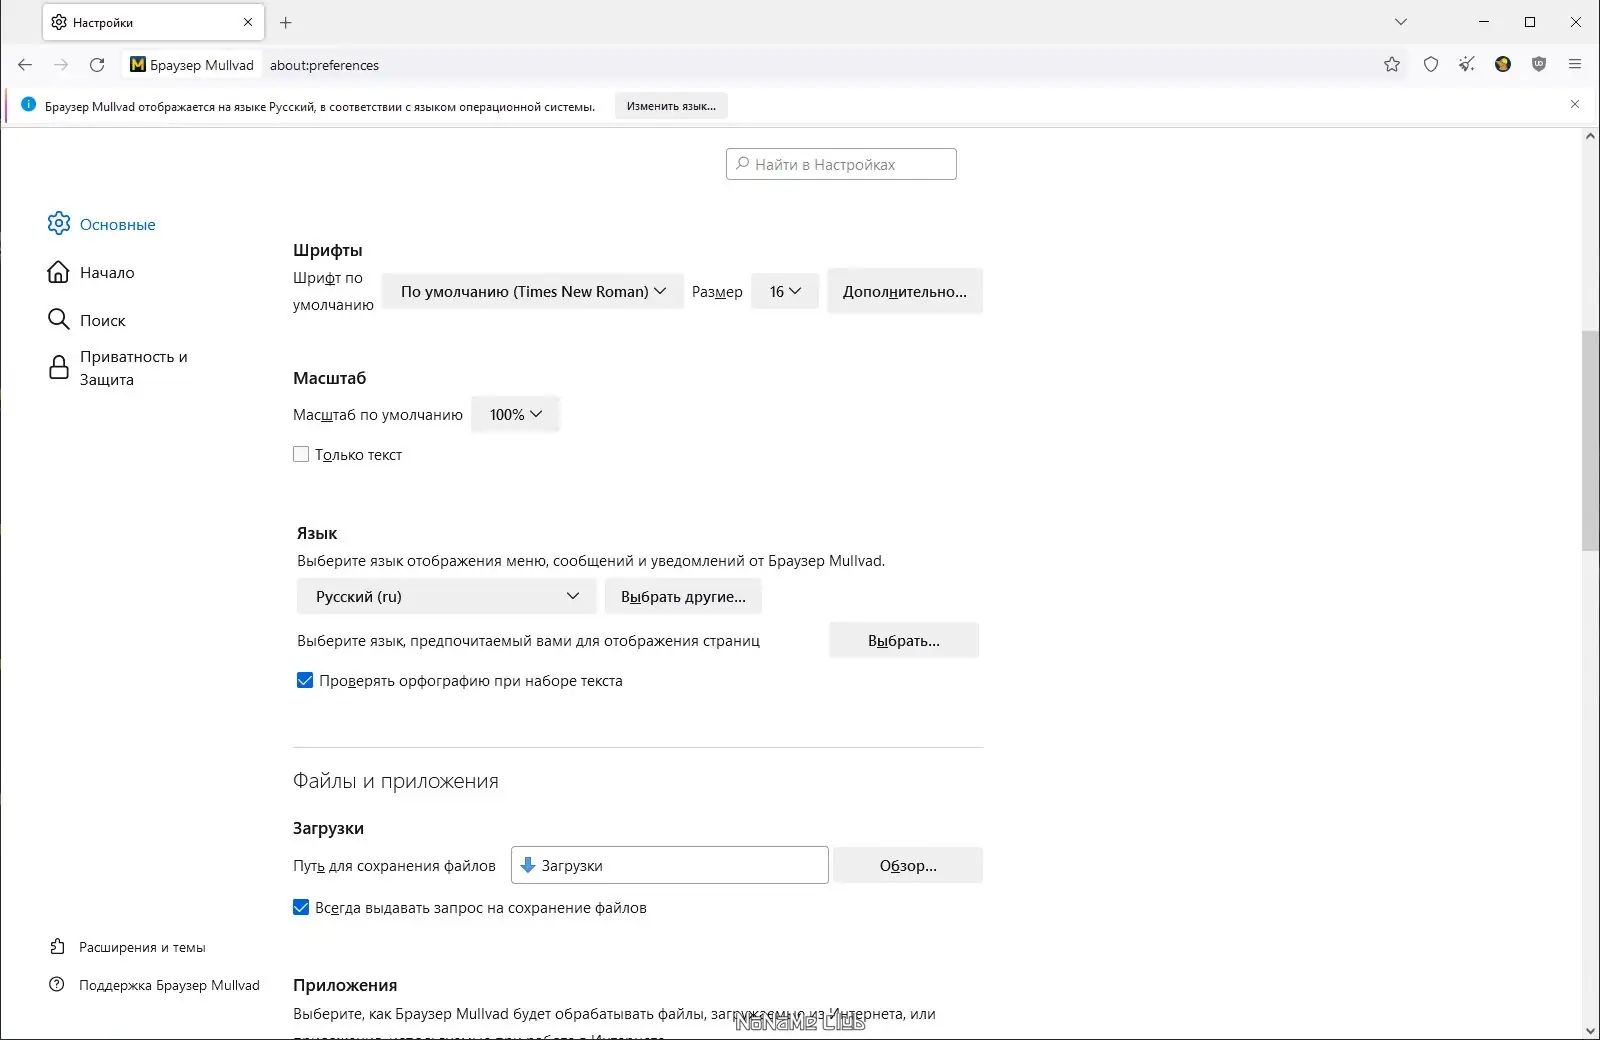1600x1040 pixels.
Task: Go forward with the forward arrow
Action: point(61,65)
